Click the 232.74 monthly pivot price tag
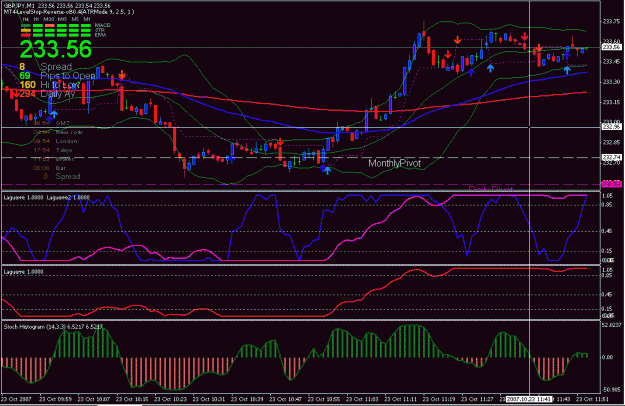 pyautogui.click(x=612, y=157)
